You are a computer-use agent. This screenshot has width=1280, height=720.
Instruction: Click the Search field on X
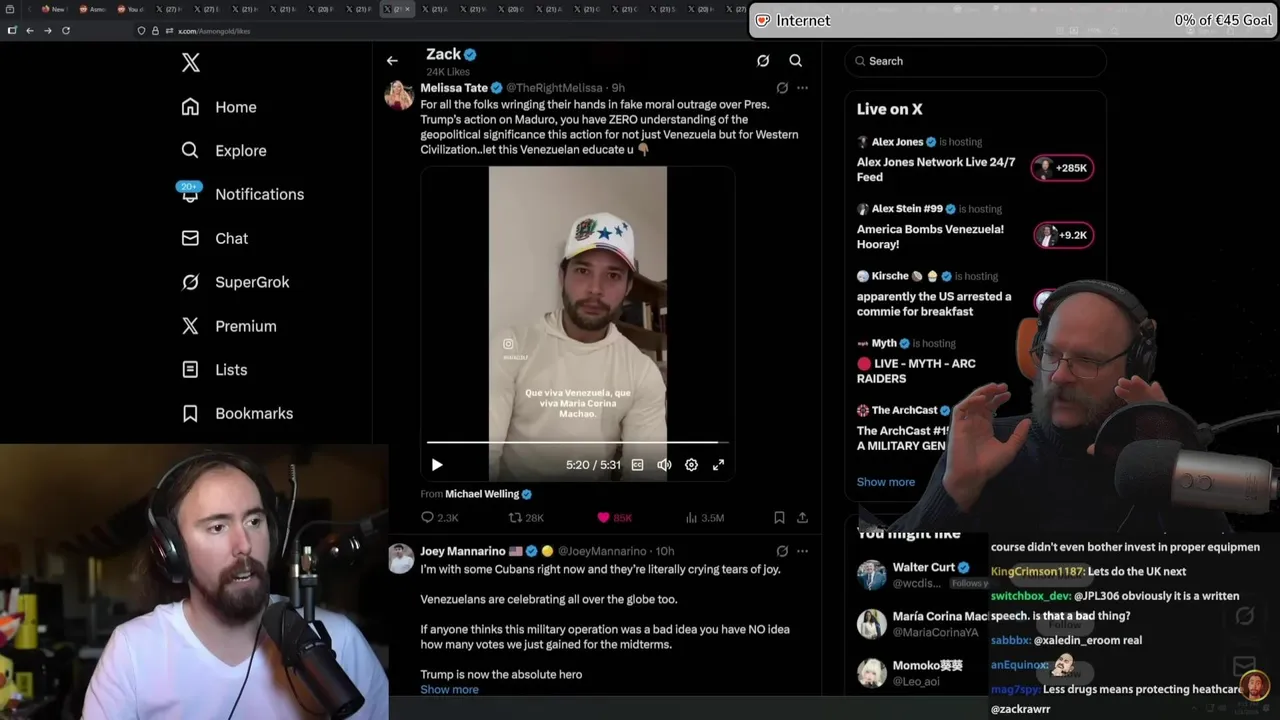[x=975, y=61]
